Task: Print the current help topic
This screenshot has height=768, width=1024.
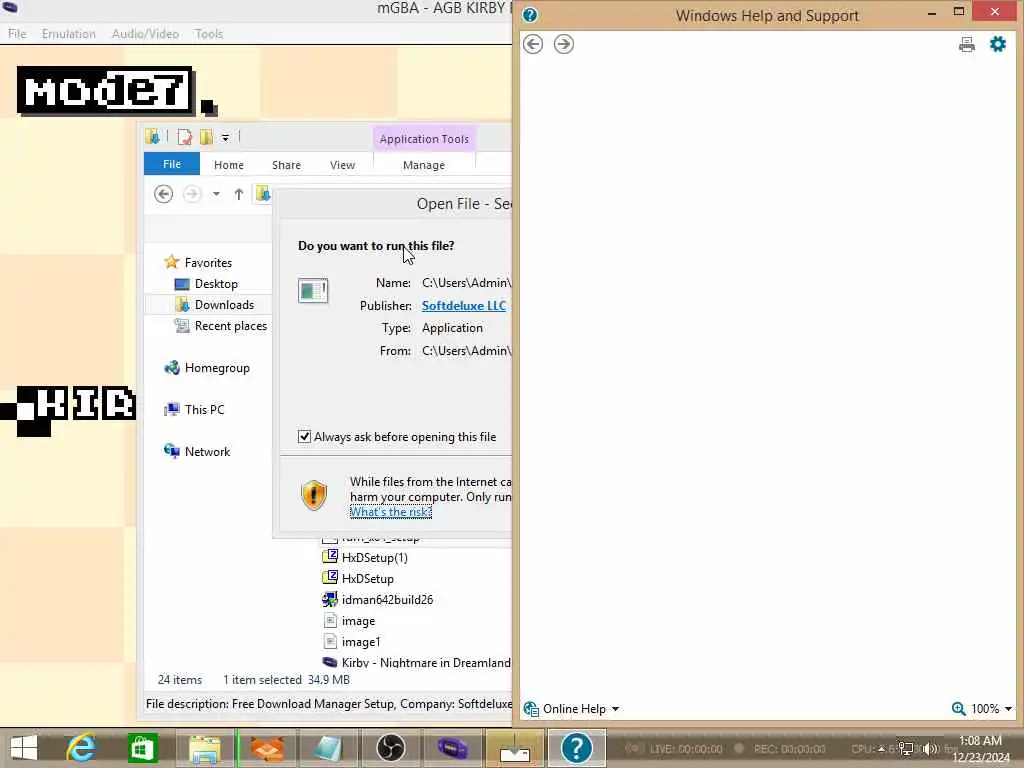Action: [967, 44]
